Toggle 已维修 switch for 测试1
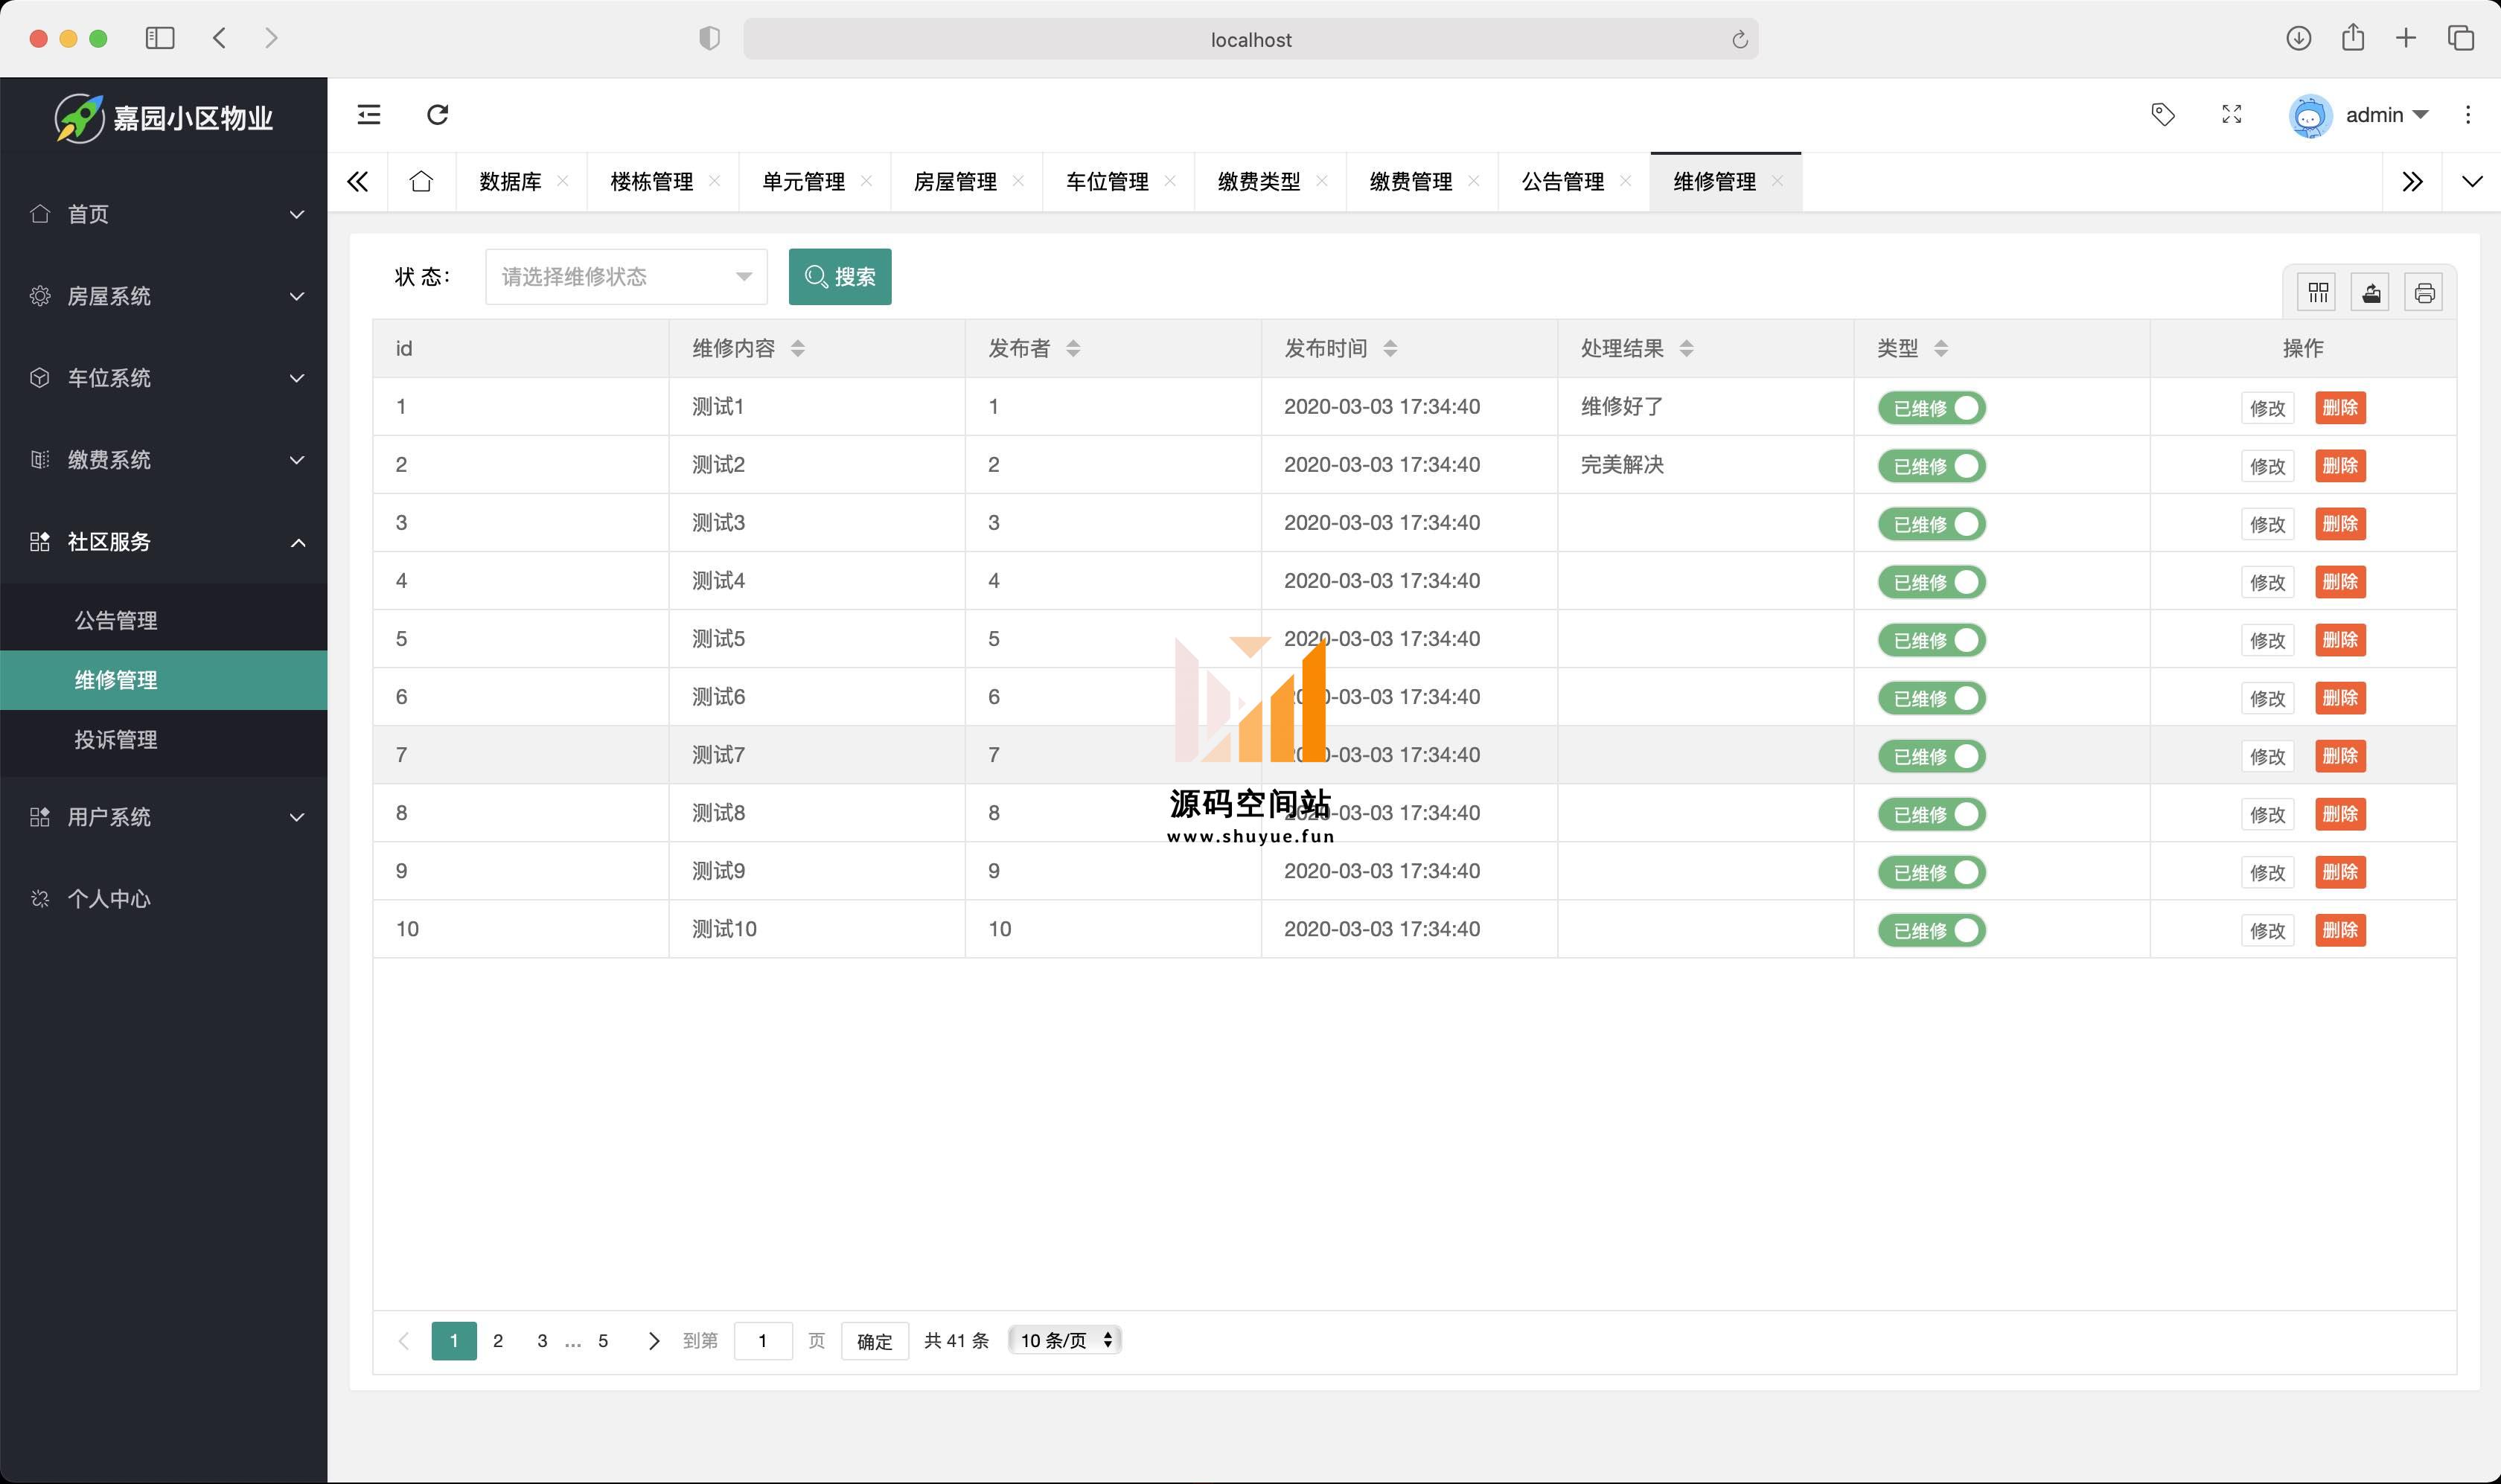The width and height of the screenshot is (2501, 1484). point(1931,408)
